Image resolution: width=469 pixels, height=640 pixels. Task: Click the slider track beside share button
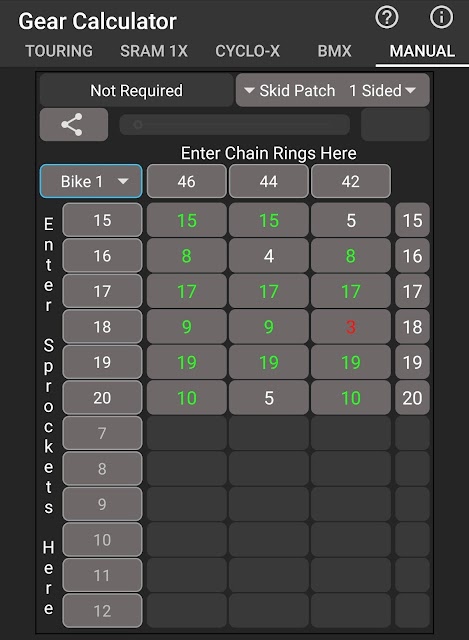tap(234, 124)
